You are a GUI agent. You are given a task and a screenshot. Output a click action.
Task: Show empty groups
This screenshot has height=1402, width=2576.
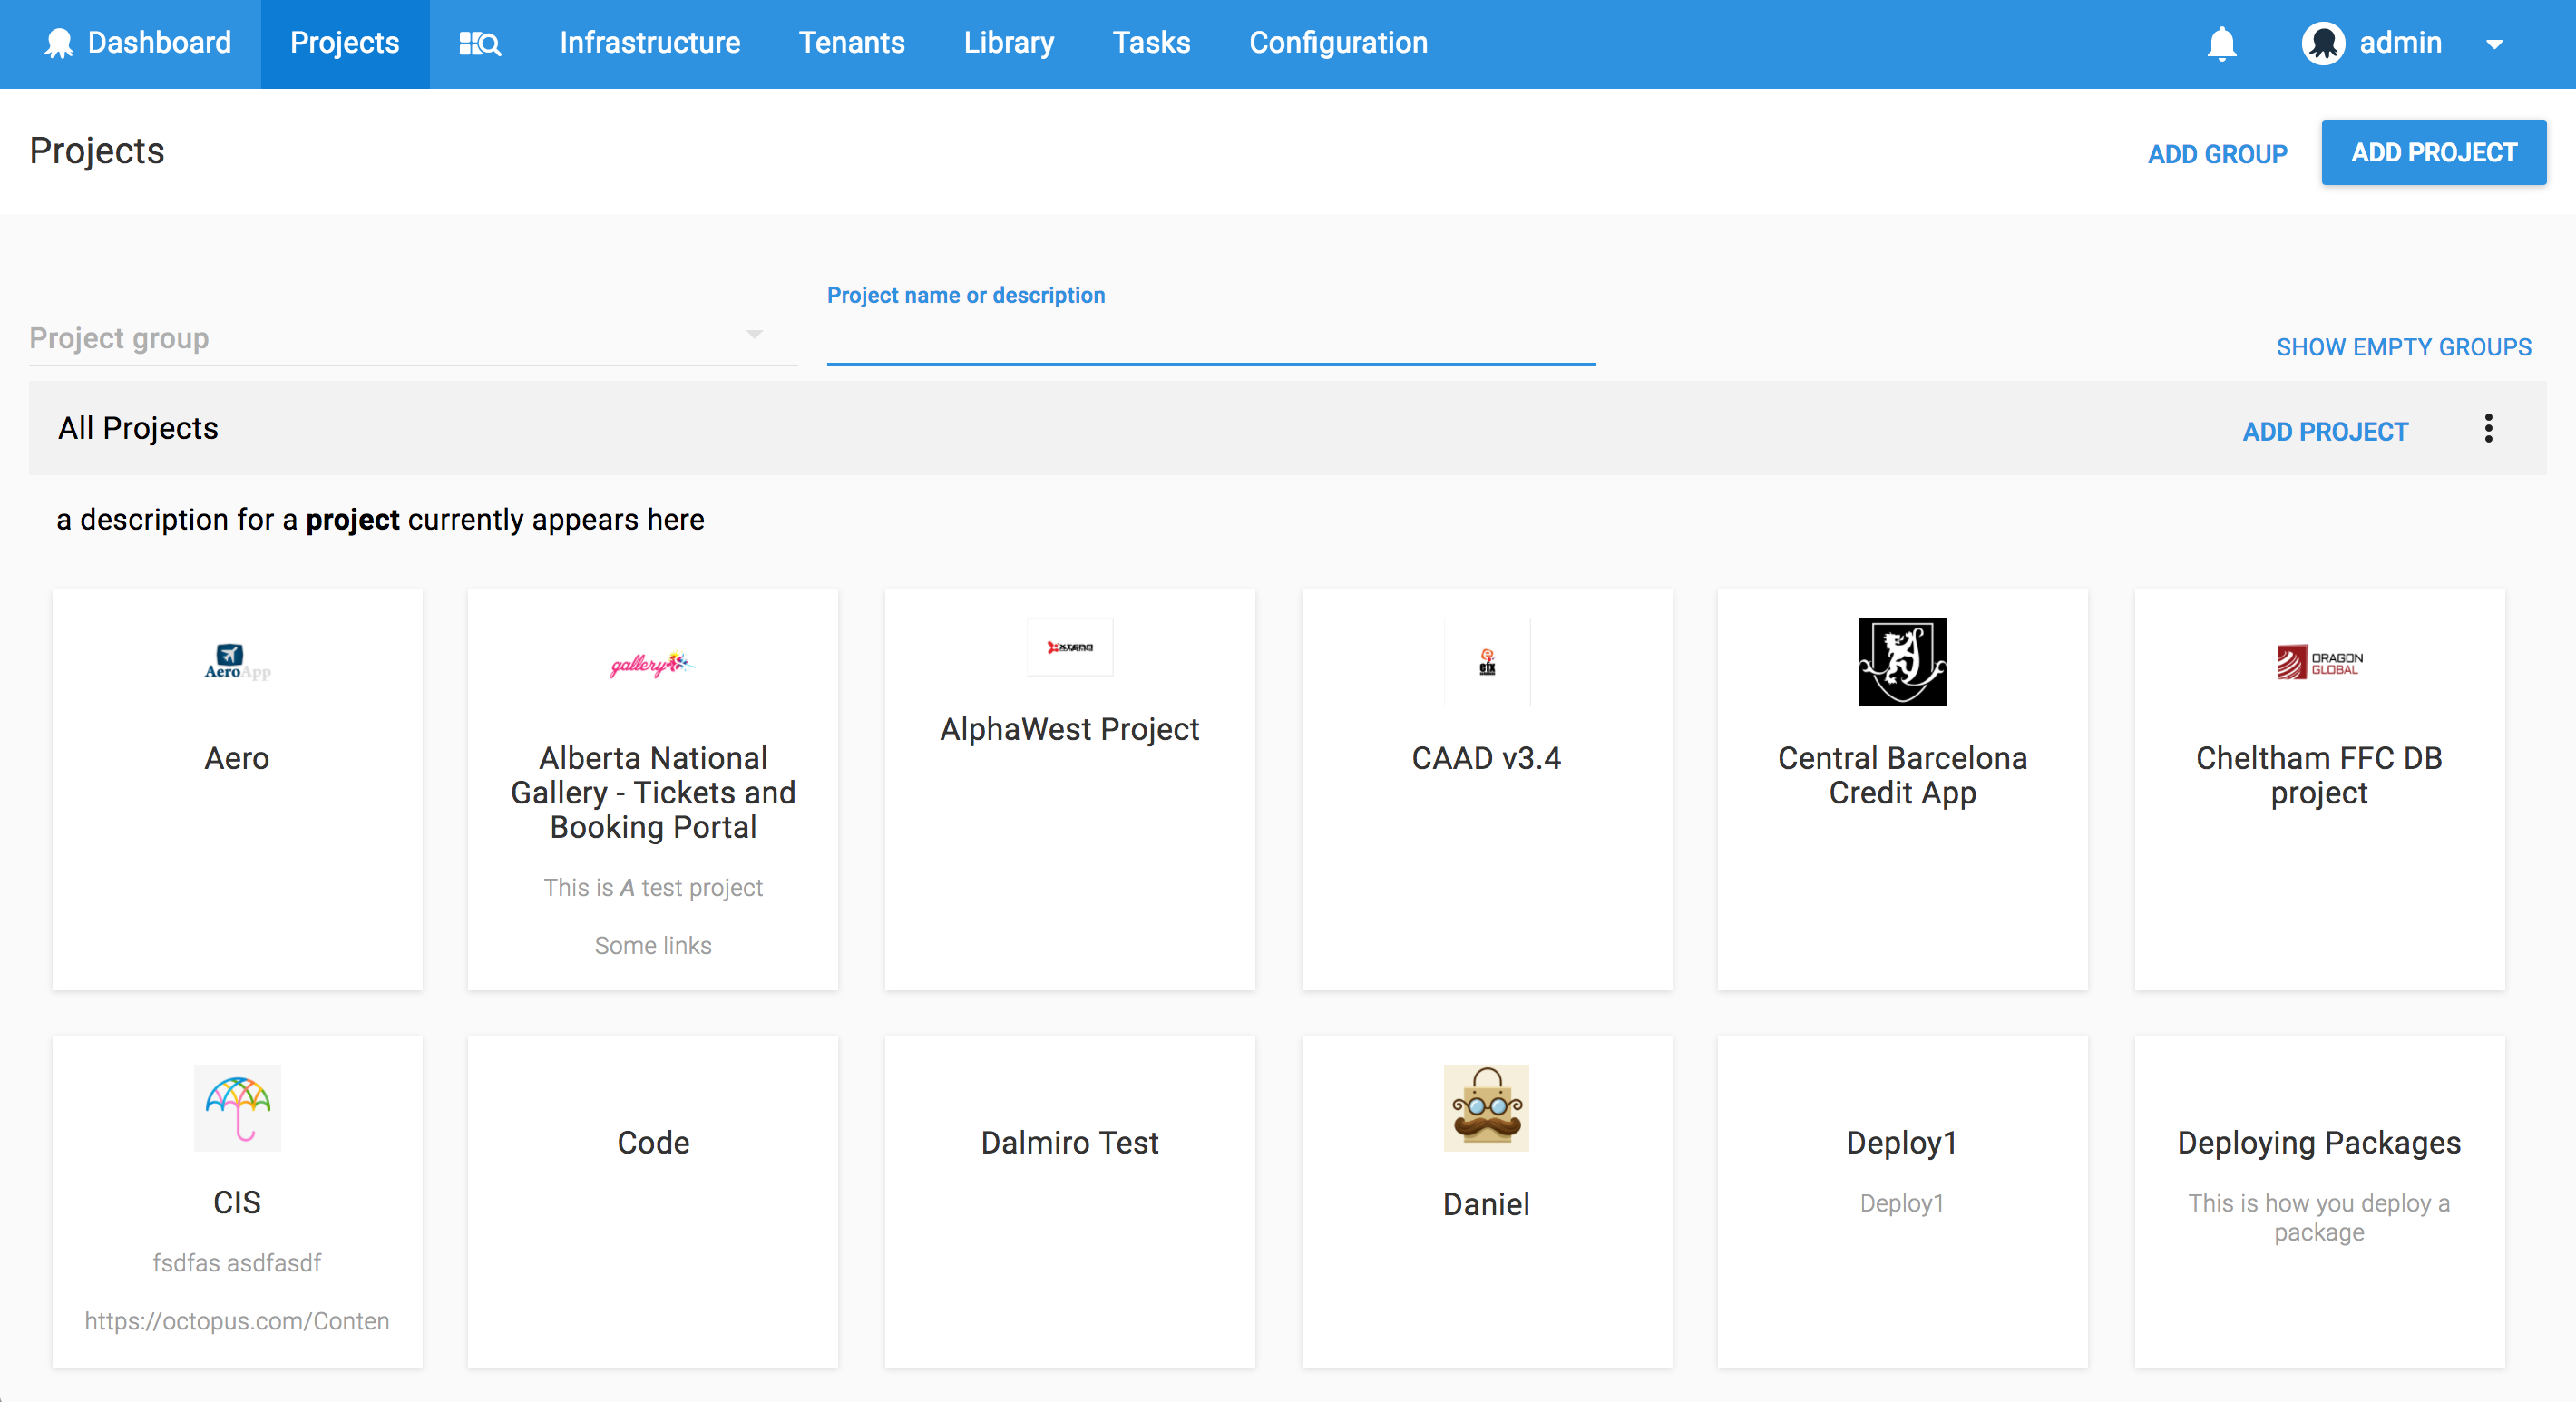coord(2404,347)
